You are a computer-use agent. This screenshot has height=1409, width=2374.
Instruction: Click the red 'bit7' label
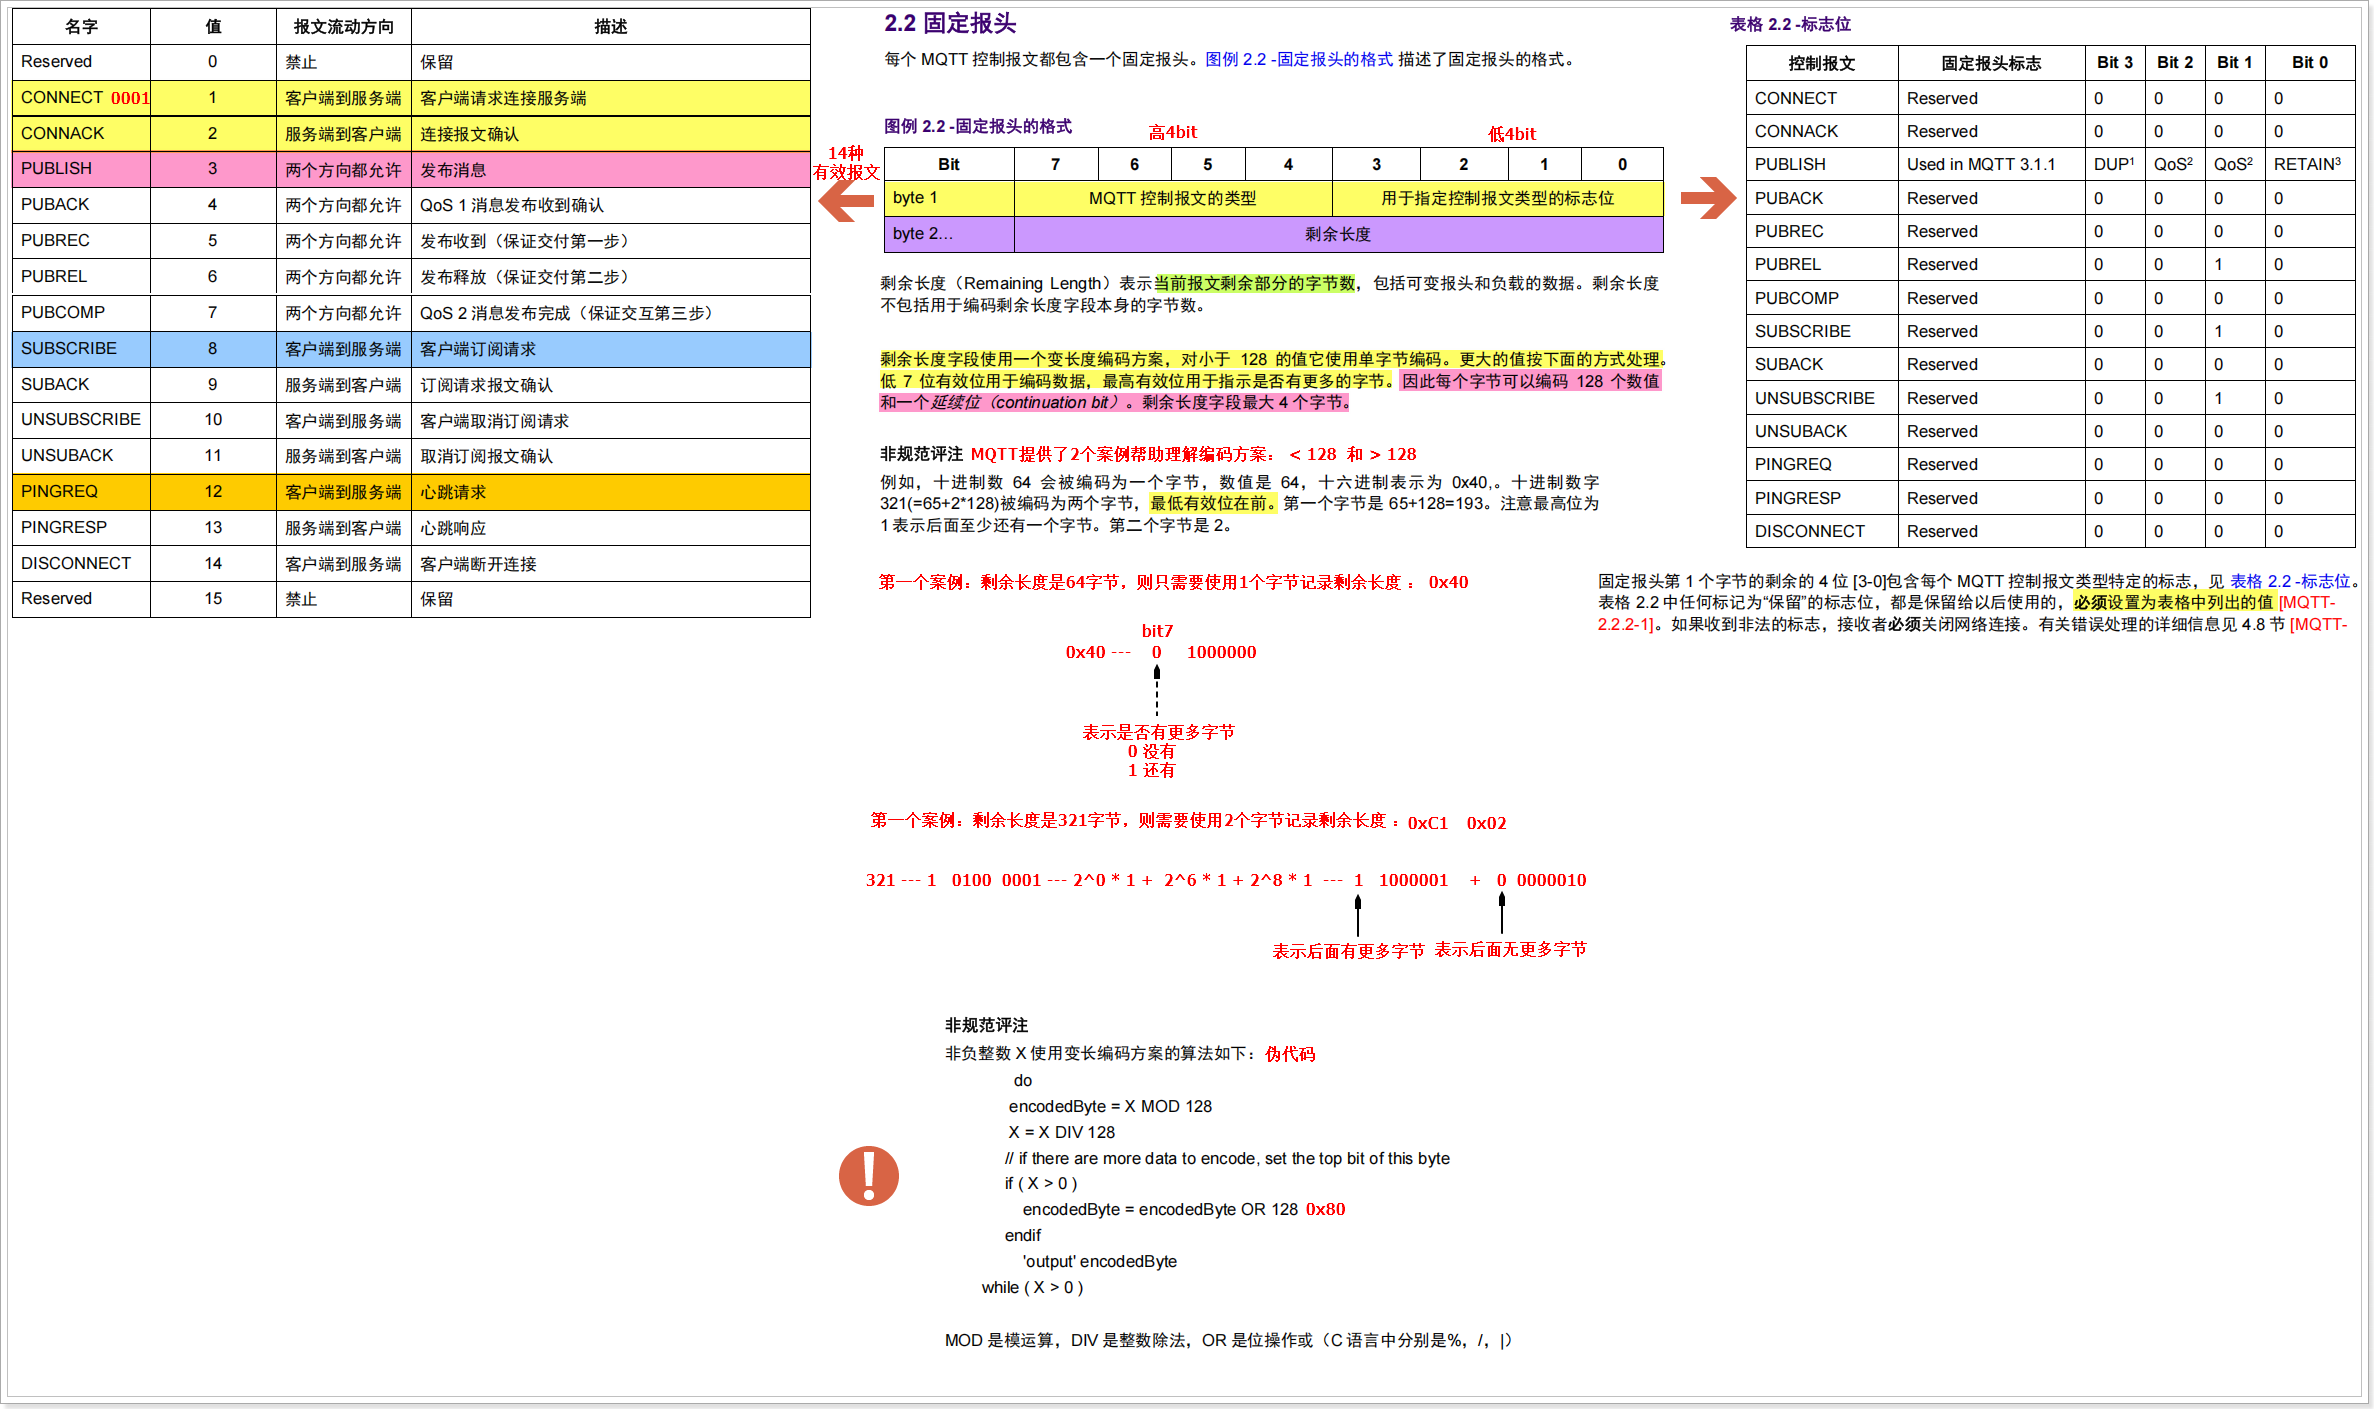coord(1157,631)
